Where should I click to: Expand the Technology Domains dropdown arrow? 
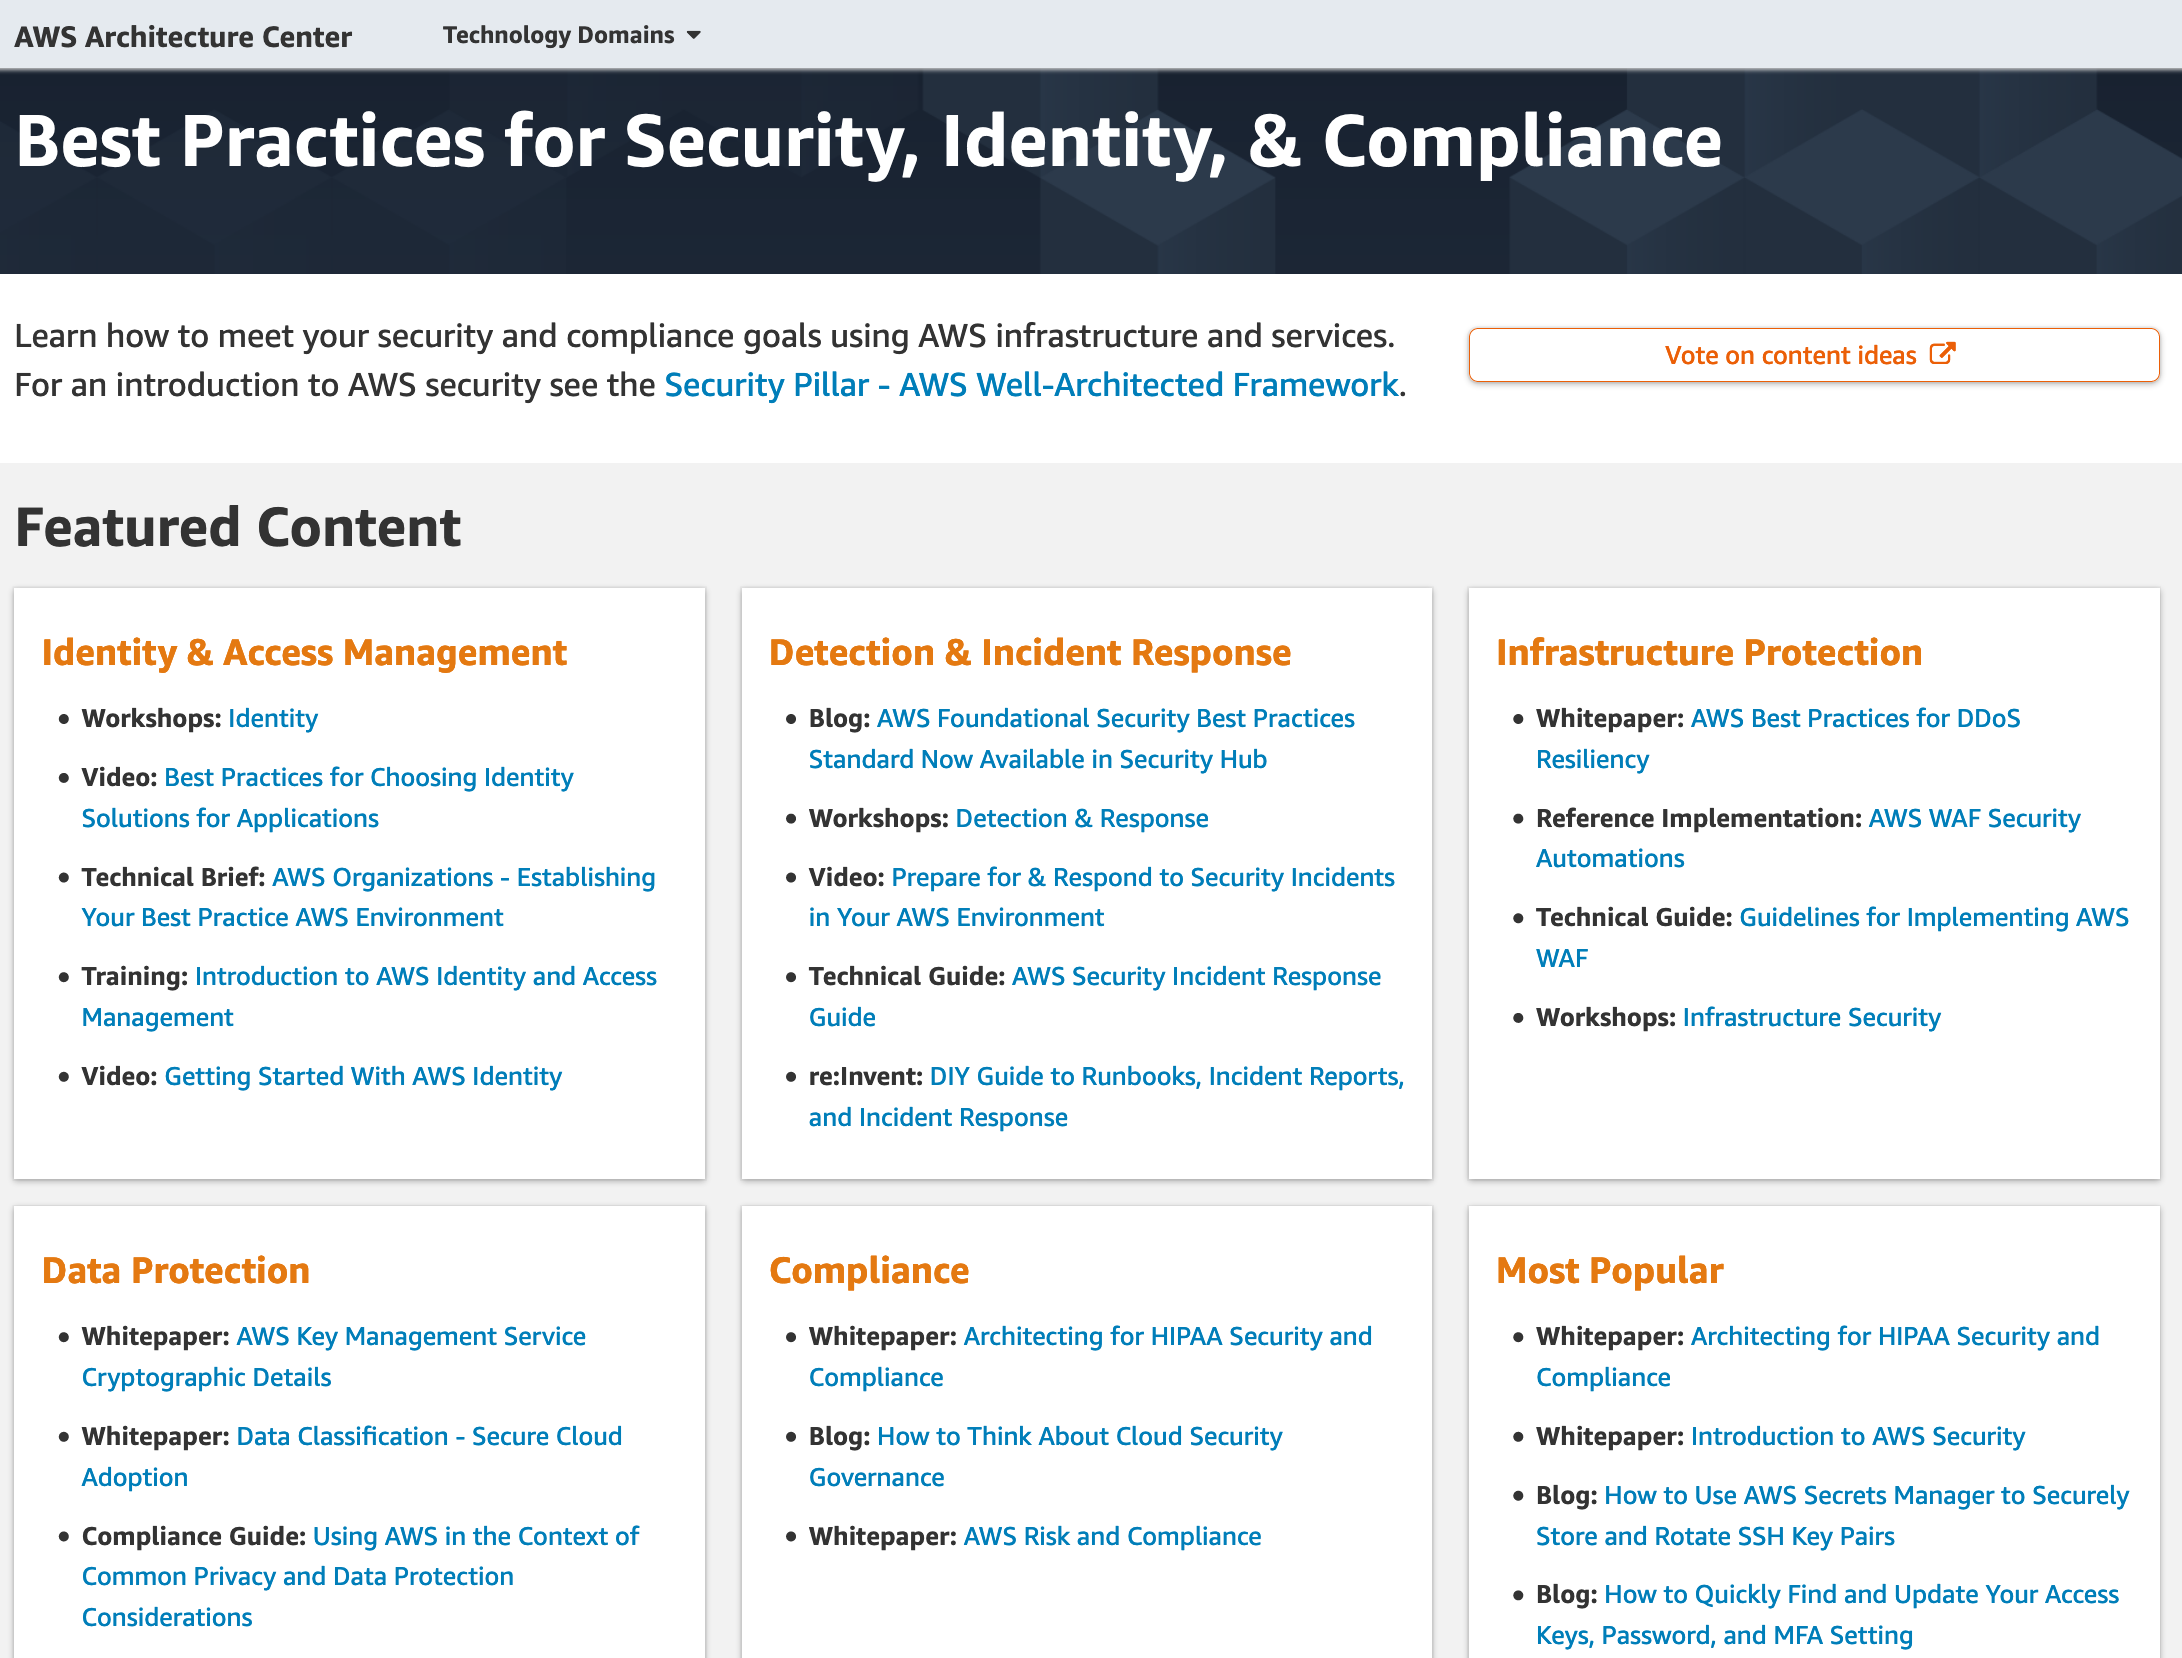pyautogui.click(x=694, y=35)
